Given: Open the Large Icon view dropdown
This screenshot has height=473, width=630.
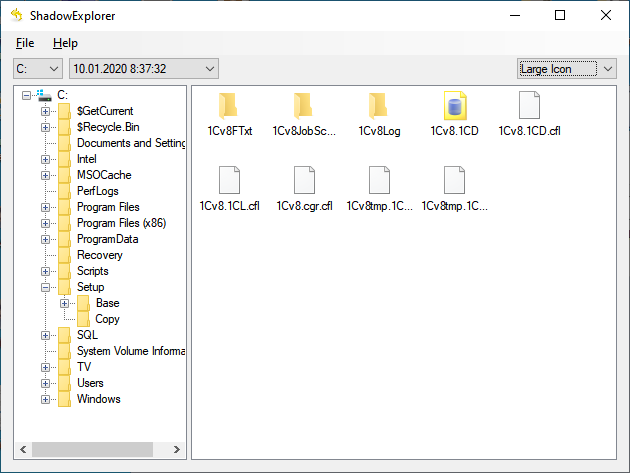Looking at the screenshot, I should (567, 69).
